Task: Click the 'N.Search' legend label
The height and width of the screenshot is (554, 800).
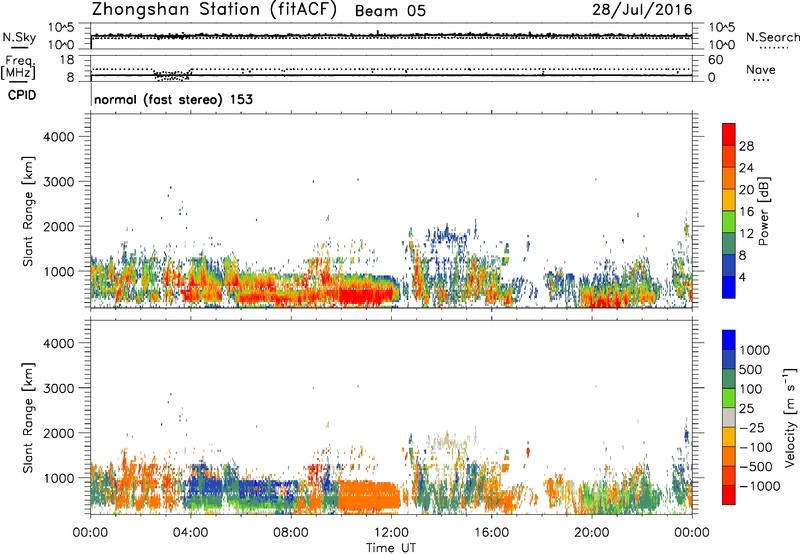Action: tap(772, 37)
